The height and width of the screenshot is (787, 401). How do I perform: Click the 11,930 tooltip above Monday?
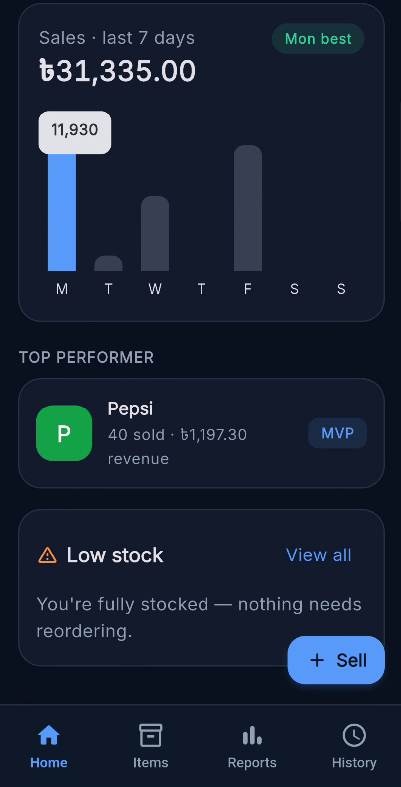[x=75, y=132]
